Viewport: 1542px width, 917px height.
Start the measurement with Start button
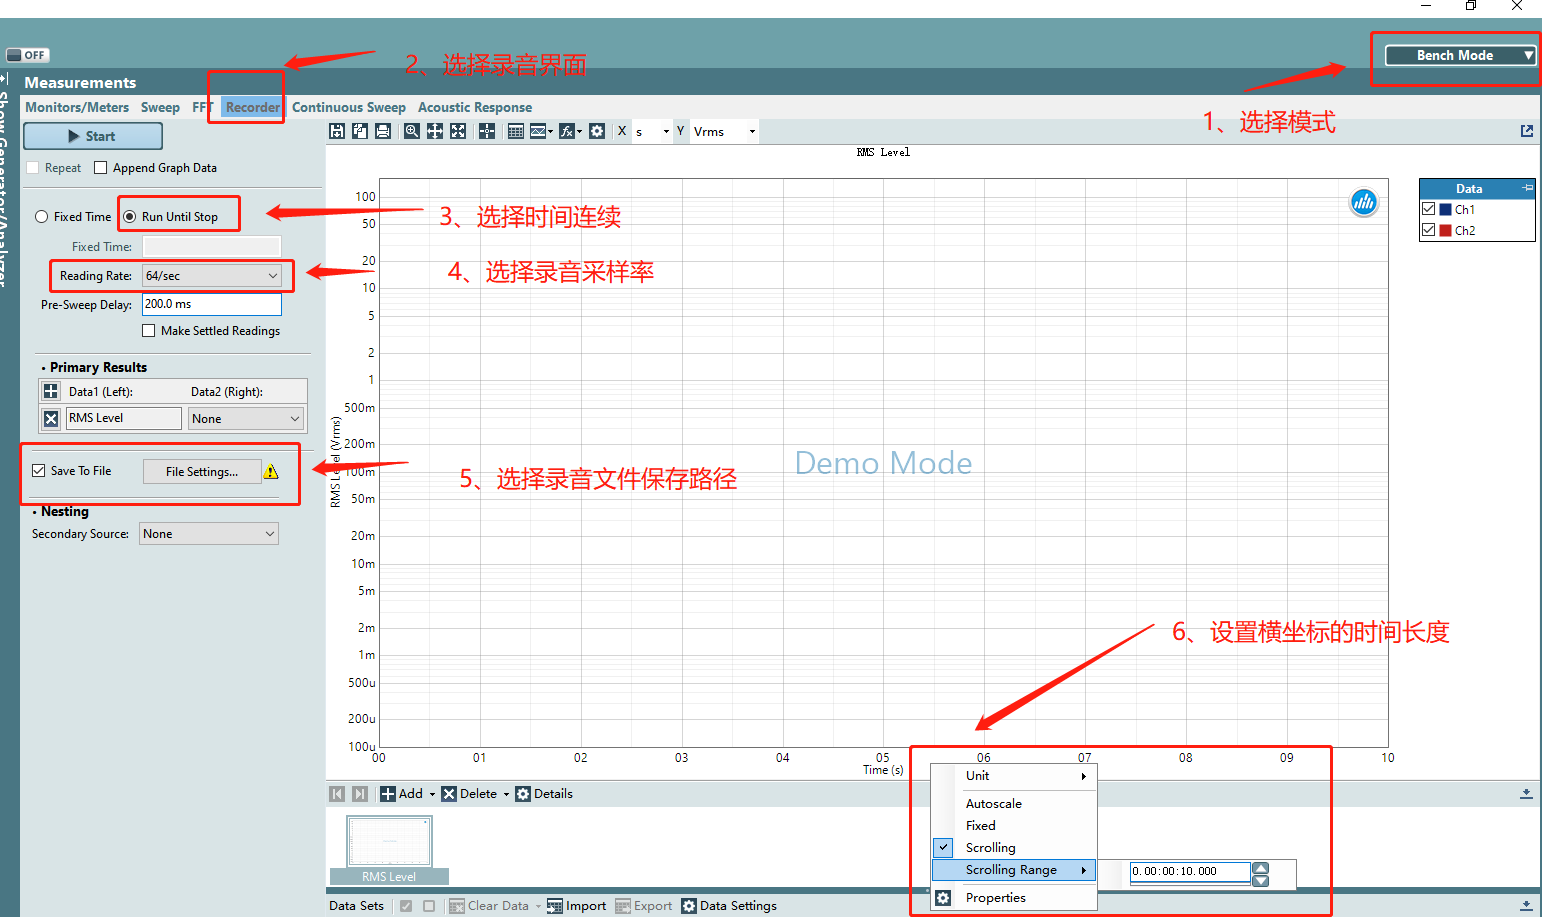point(93,136)
